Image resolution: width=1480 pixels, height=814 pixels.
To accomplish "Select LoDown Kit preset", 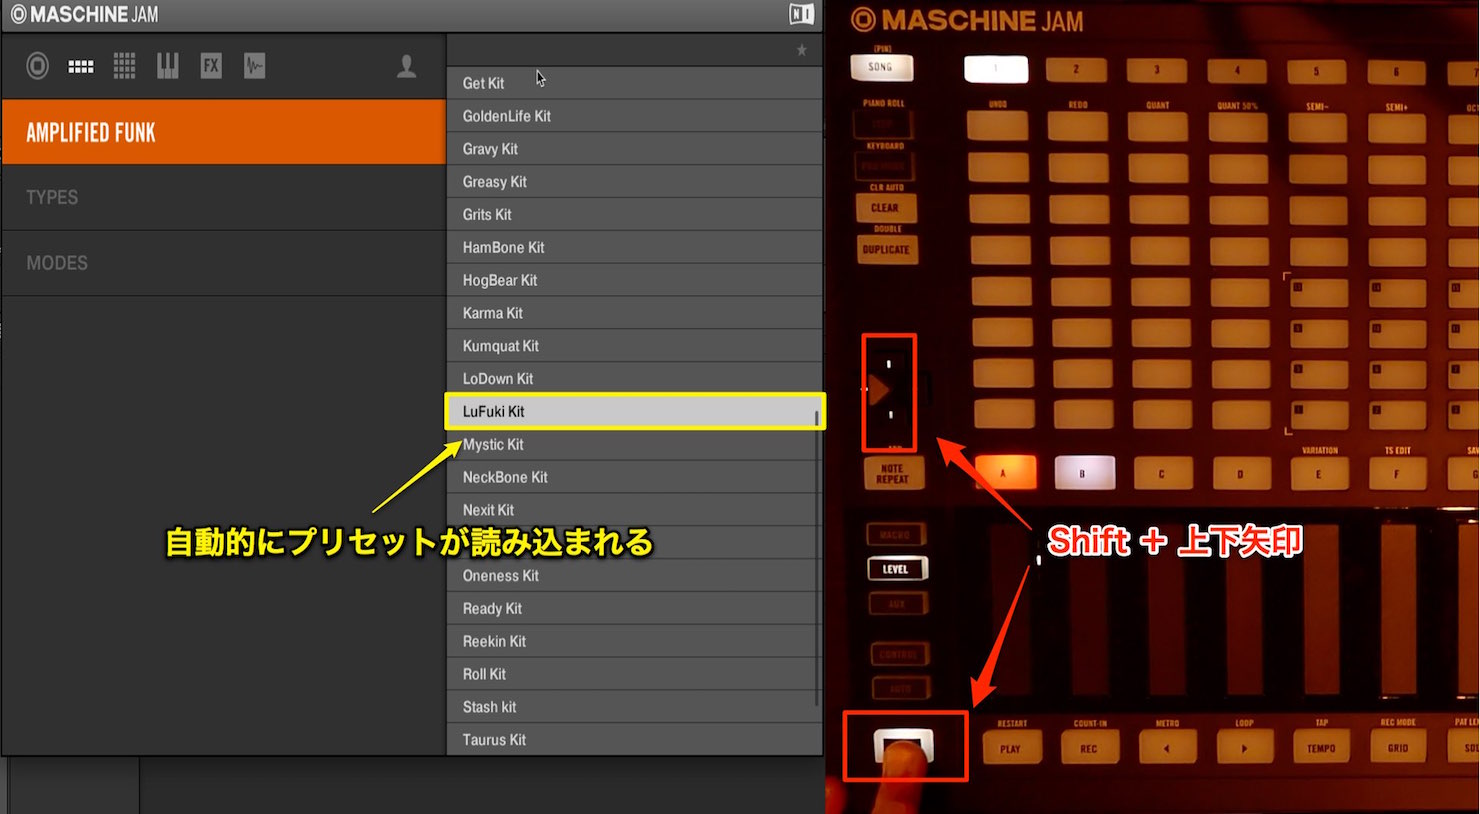I will 634,379.
